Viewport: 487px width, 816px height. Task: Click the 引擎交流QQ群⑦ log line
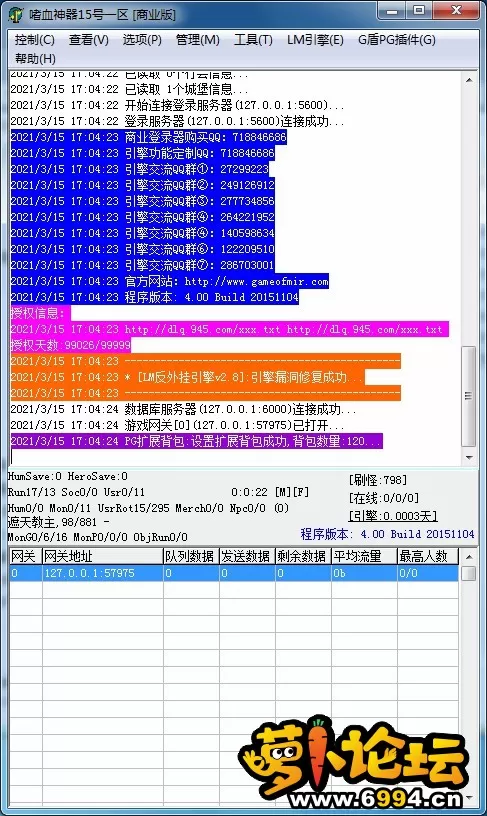point(143,265)
